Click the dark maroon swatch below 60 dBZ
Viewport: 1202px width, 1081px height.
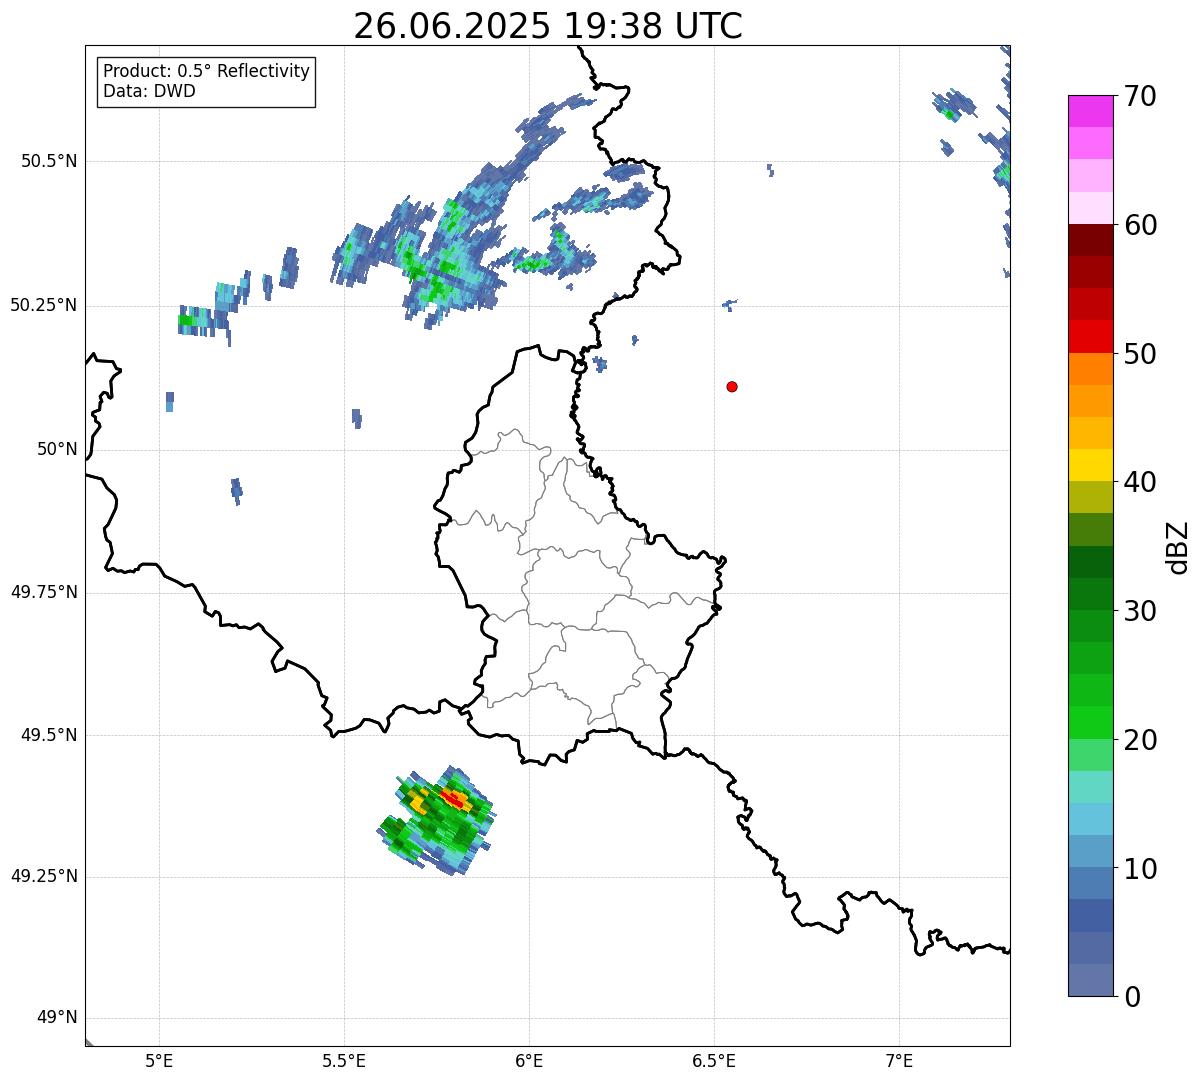pyautogui.click(x=1090, y=240)
